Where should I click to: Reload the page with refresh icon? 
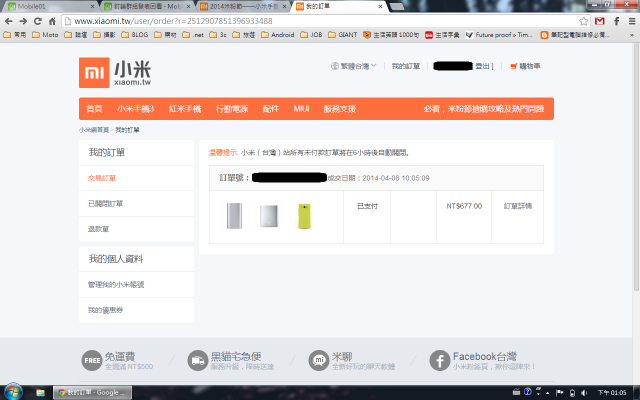pyautogui.click(x=38, y=21)
